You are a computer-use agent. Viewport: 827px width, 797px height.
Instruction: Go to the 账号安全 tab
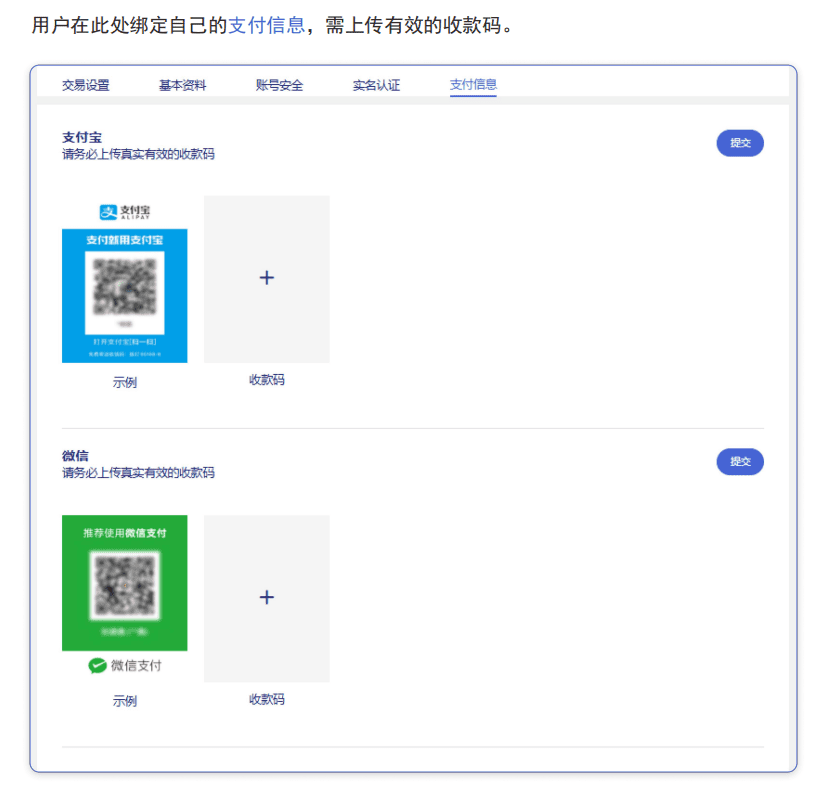pyautogui.click(x=280, y=85)
